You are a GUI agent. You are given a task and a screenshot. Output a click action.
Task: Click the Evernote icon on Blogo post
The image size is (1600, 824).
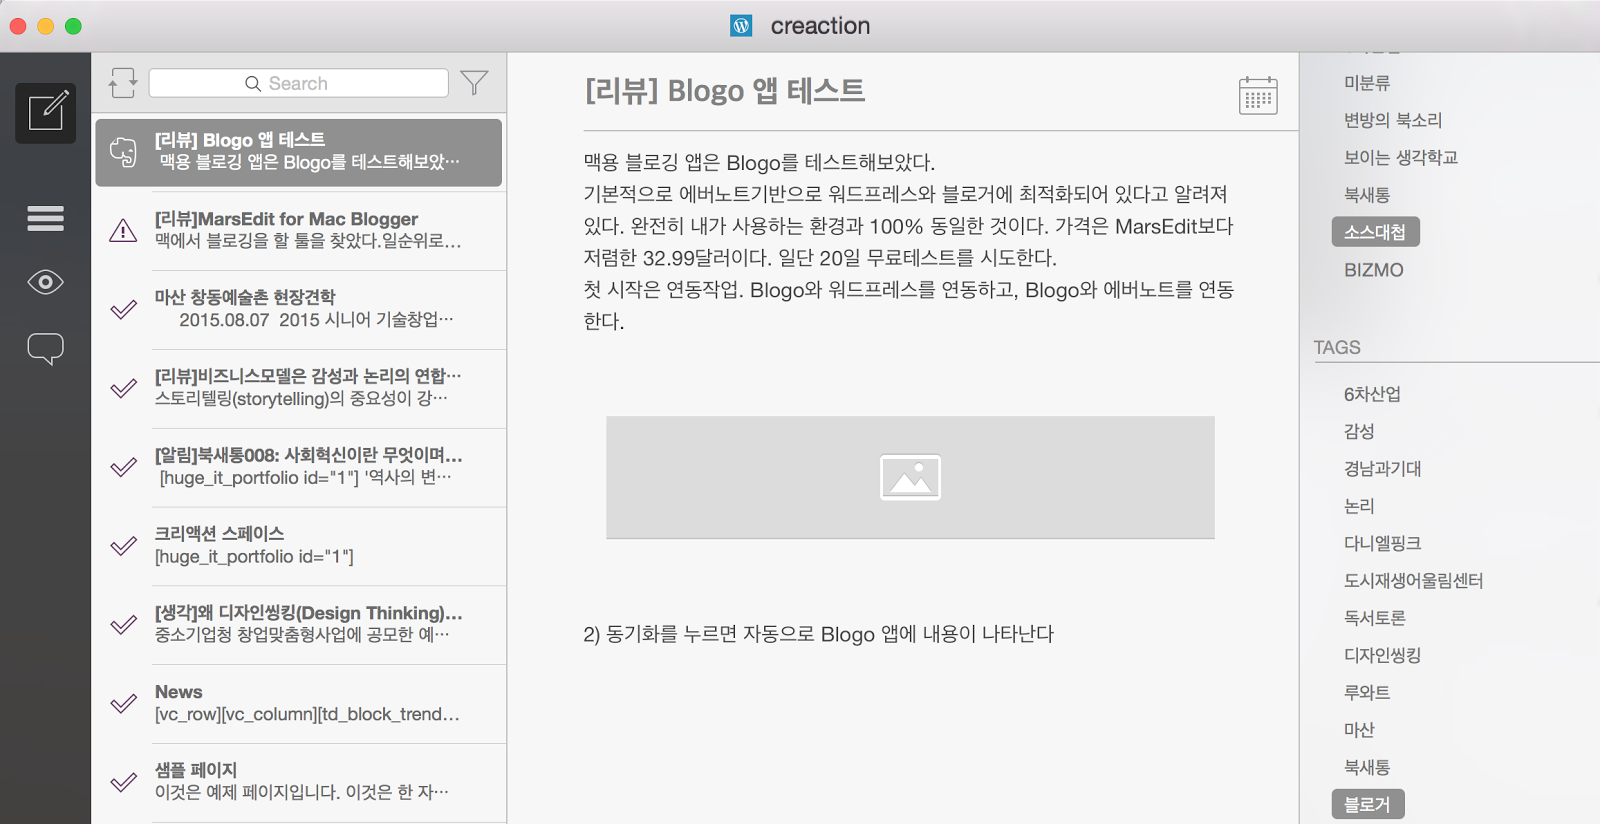pyautogui.click(x=123, y=152)
